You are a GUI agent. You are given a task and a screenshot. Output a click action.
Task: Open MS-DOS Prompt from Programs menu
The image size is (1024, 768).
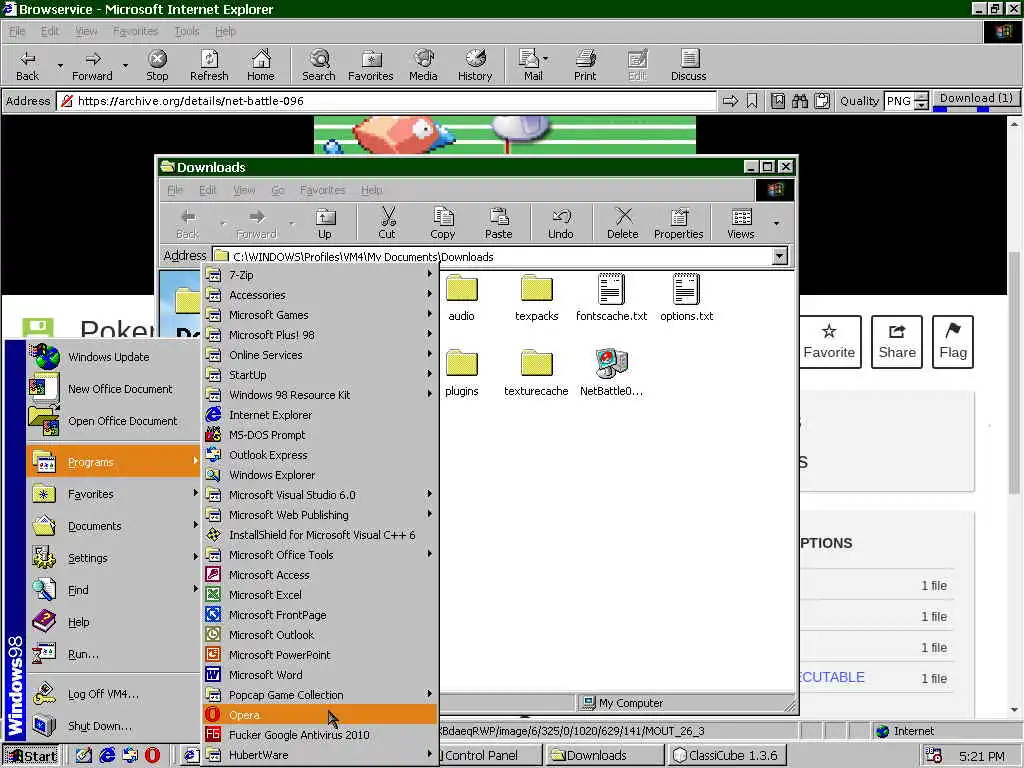click(x=319, y=435)
